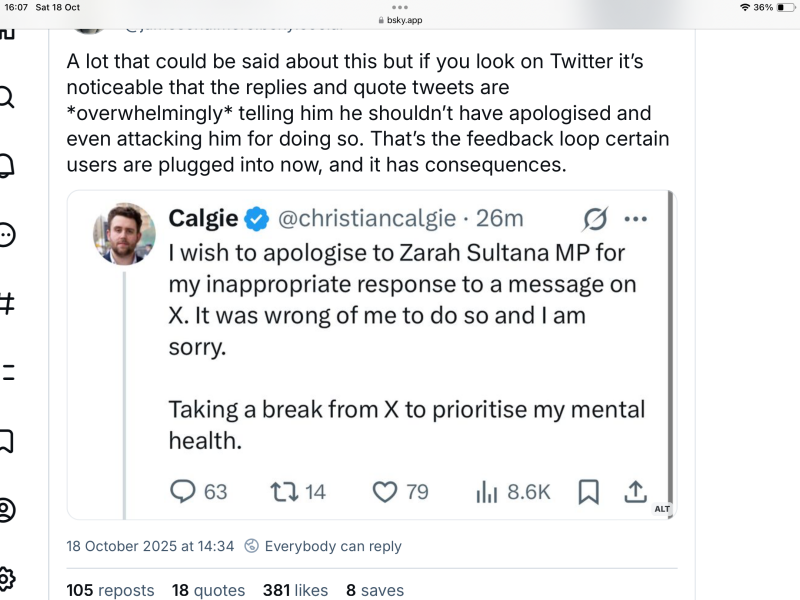Viewport: 800px width, 600px height.
Task: View the 18 quotes list
Action: (208, 590)
